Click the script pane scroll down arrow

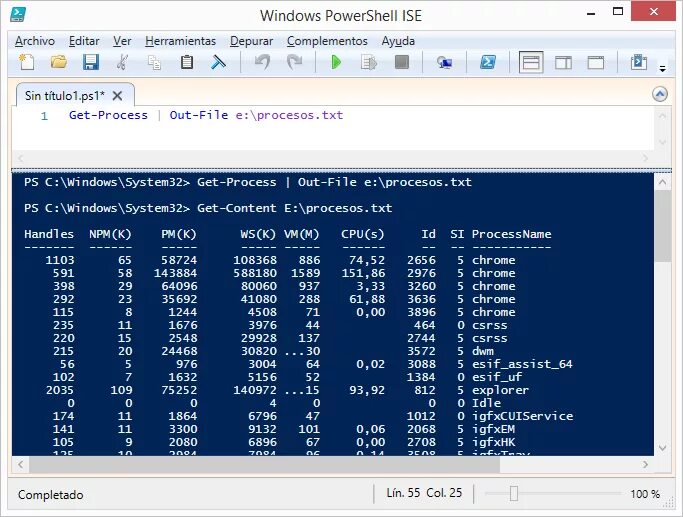pos(663,142)
